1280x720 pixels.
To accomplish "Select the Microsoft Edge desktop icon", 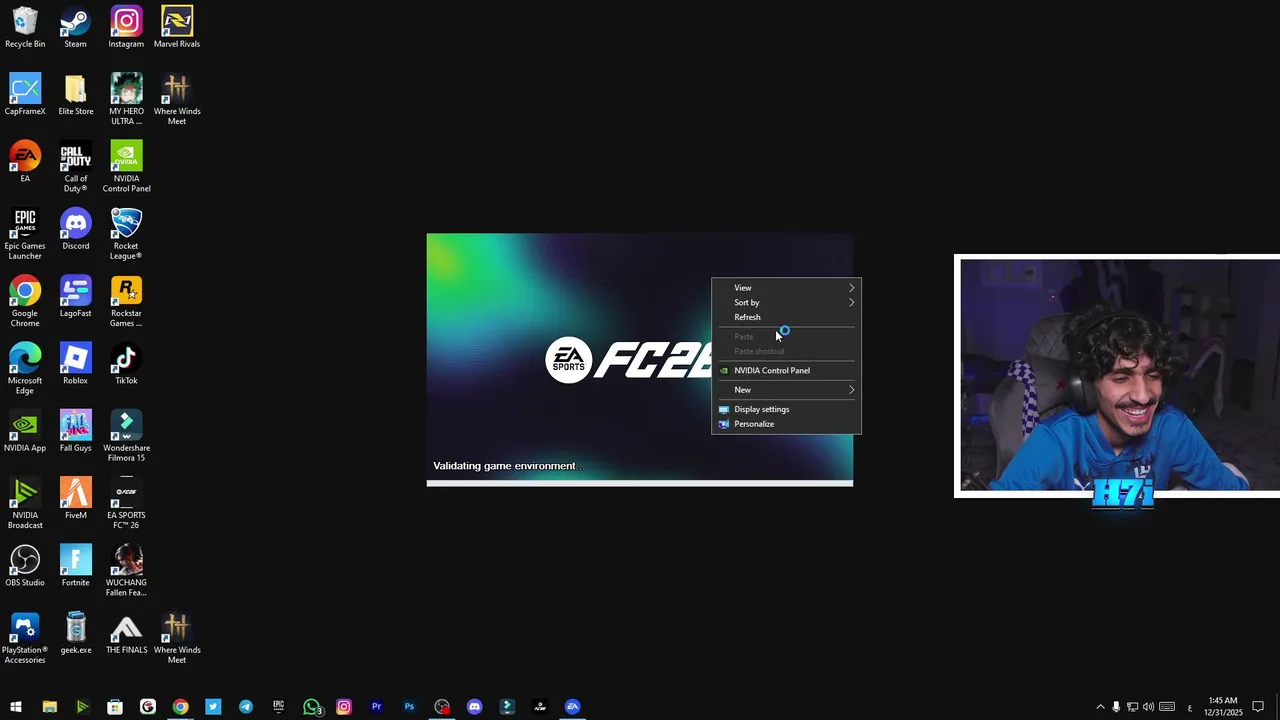I will (25, 369).
